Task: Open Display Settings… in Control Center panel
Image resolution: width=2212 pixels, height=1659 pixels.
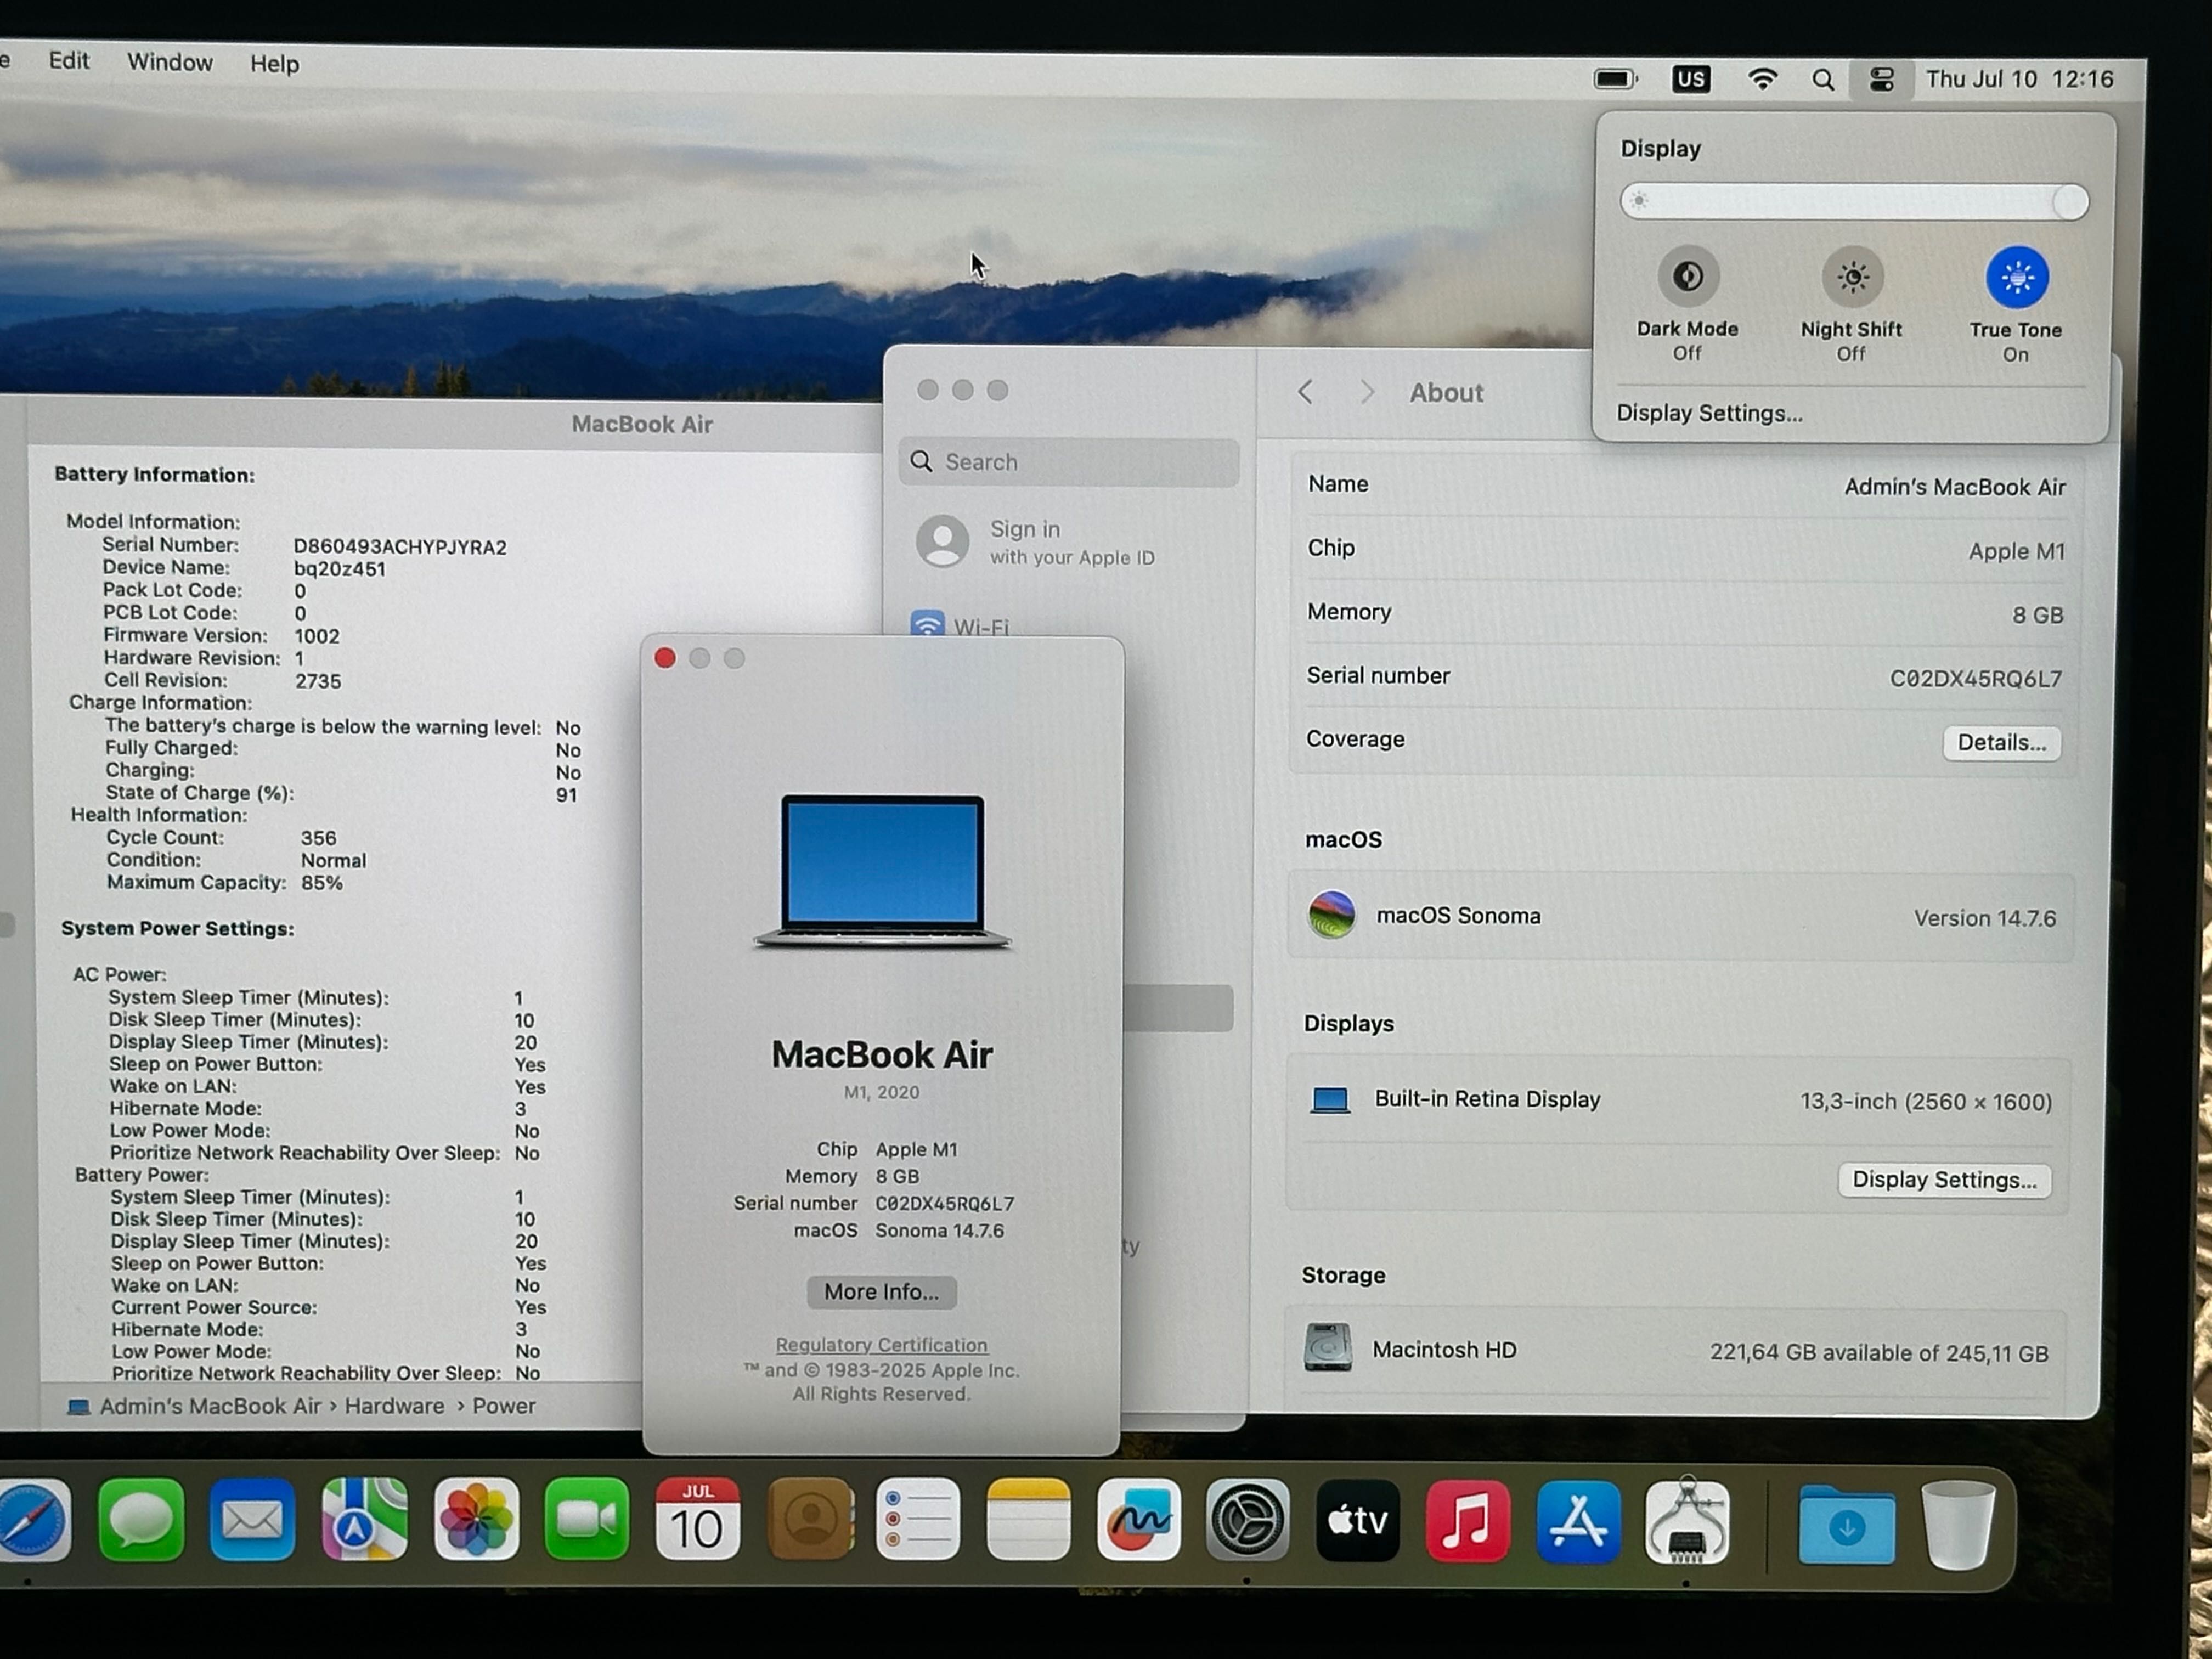Action: point(1710,413)
